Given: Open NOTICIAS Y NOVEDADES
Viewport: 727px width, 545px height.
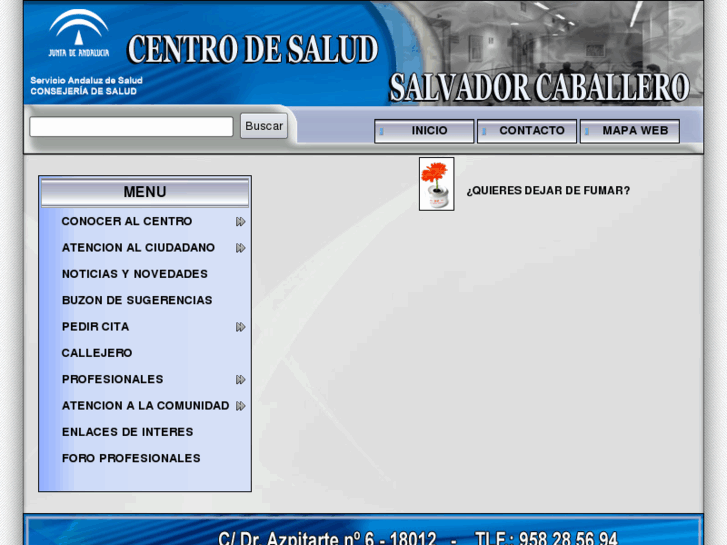Looking at the screenshot, I should [x=134, y=274].
